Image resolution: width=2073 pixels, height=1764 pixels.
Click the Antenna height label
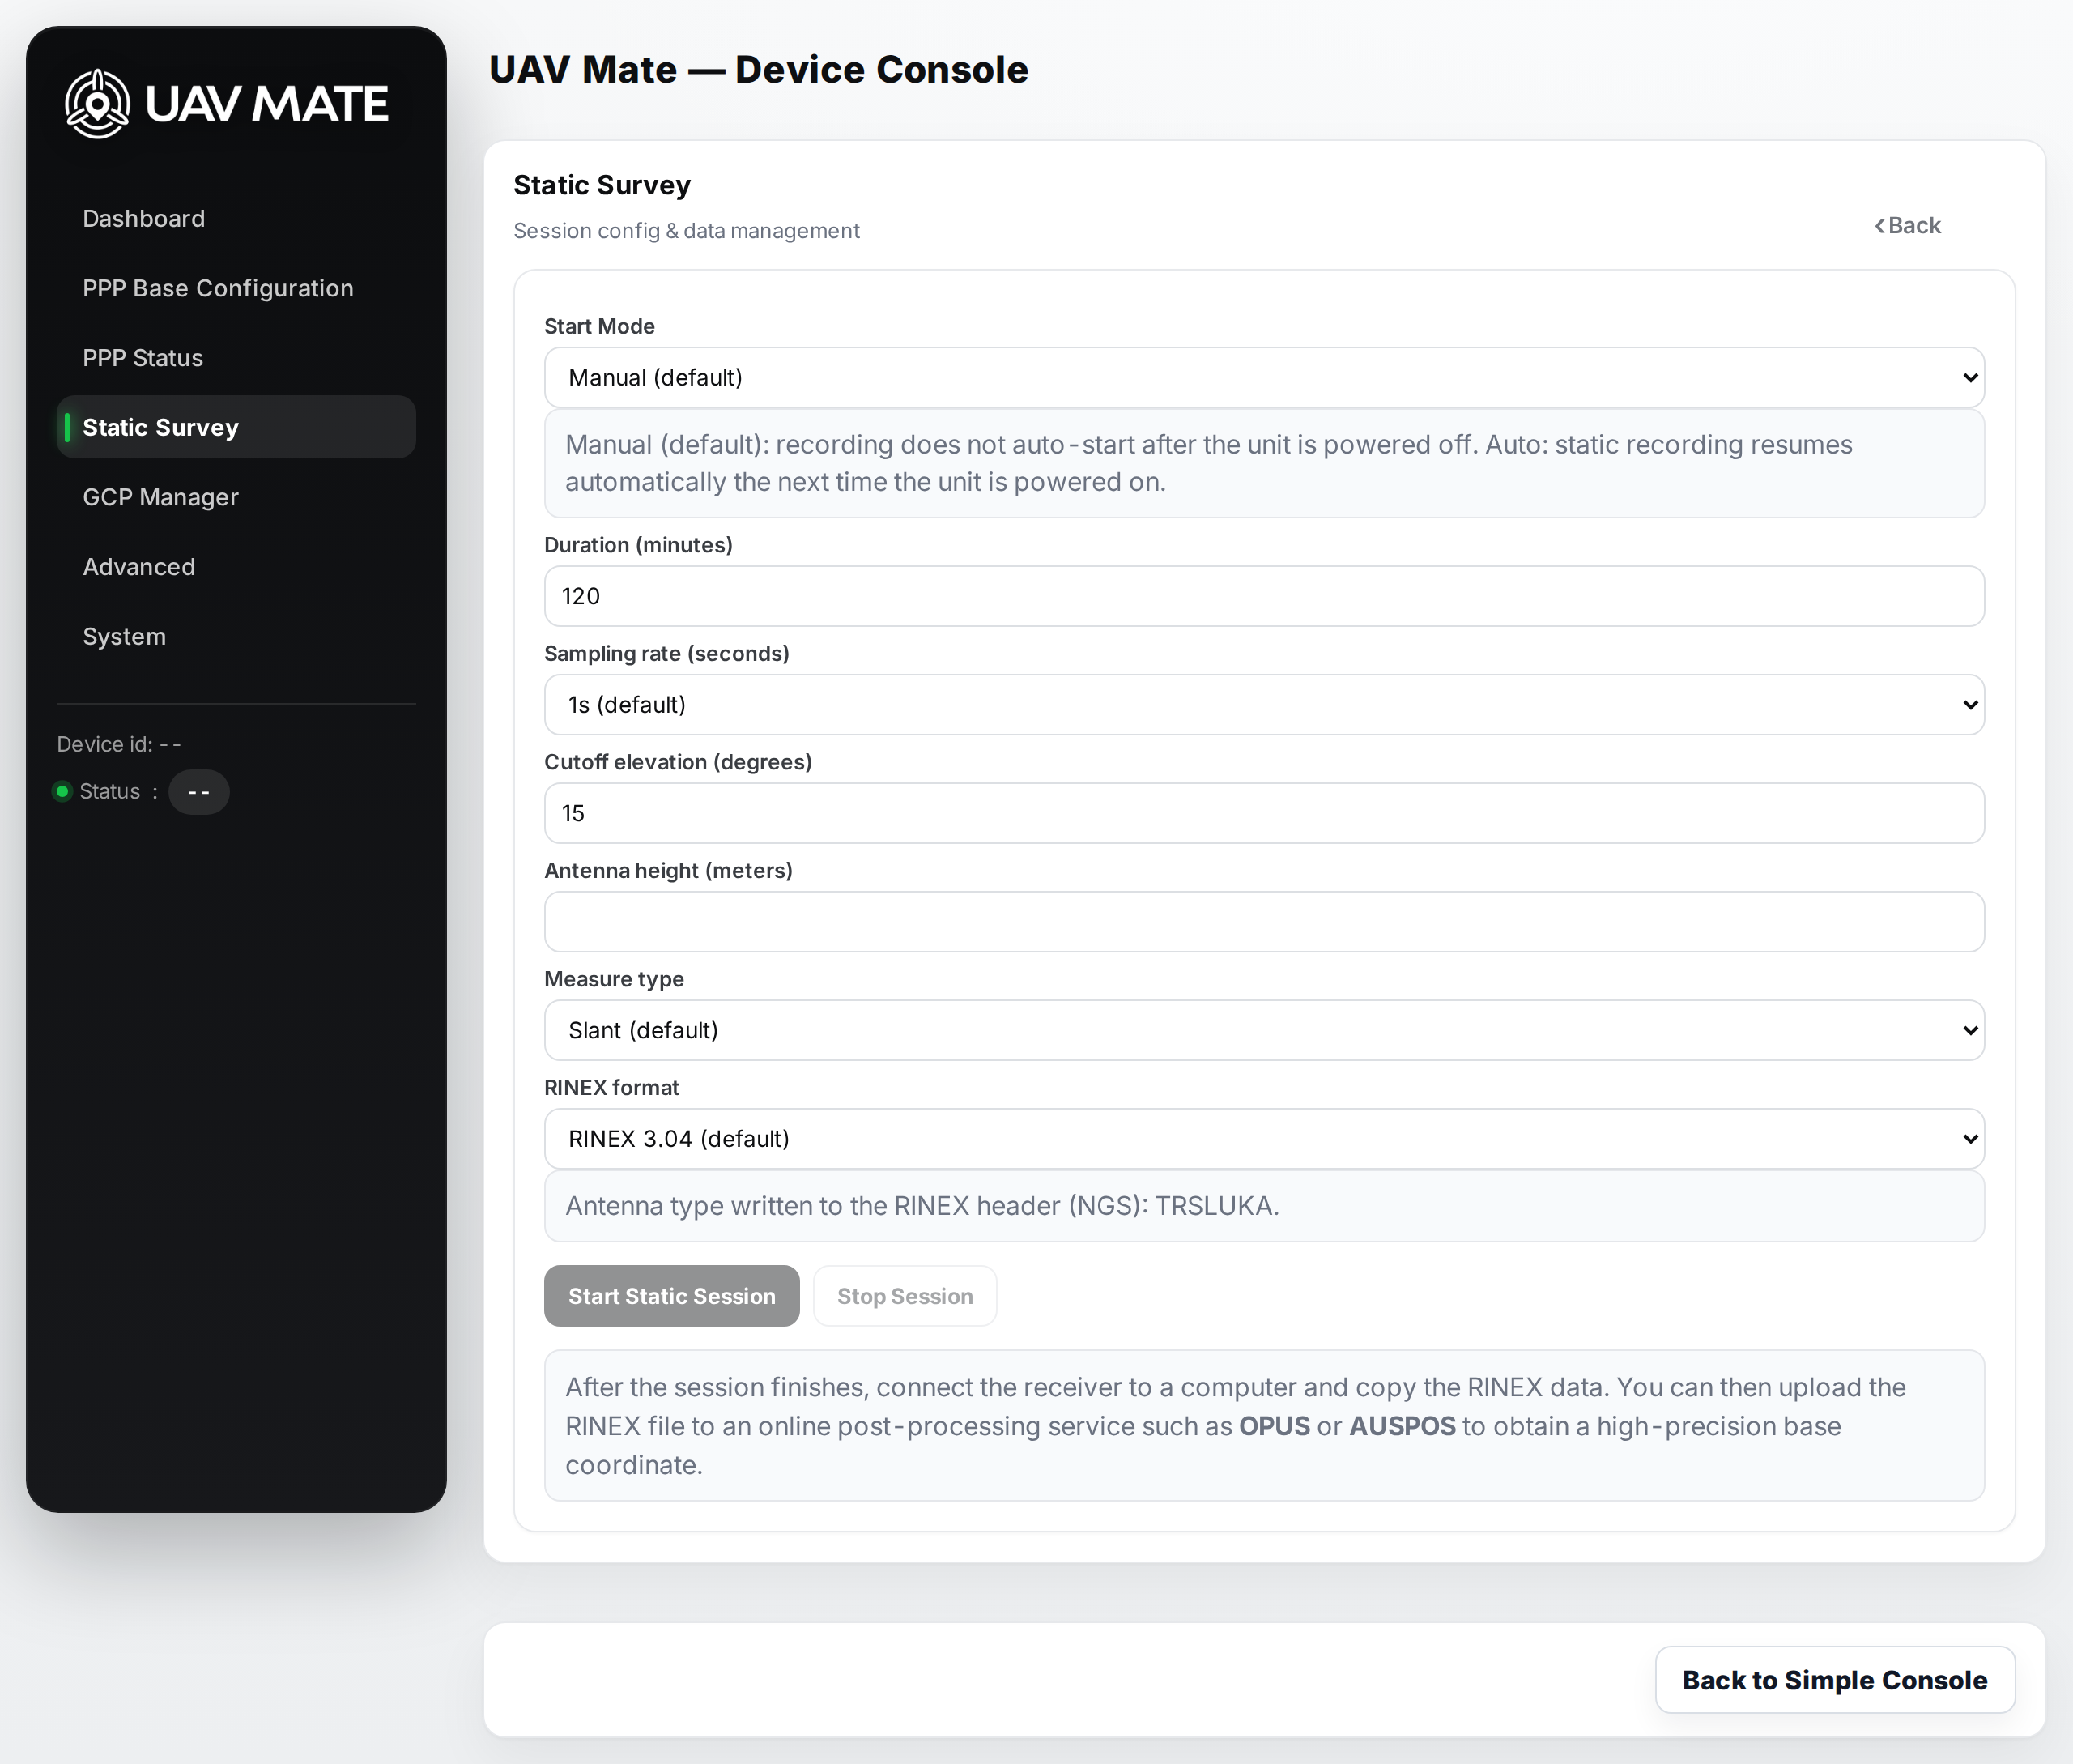click(668, 870)
